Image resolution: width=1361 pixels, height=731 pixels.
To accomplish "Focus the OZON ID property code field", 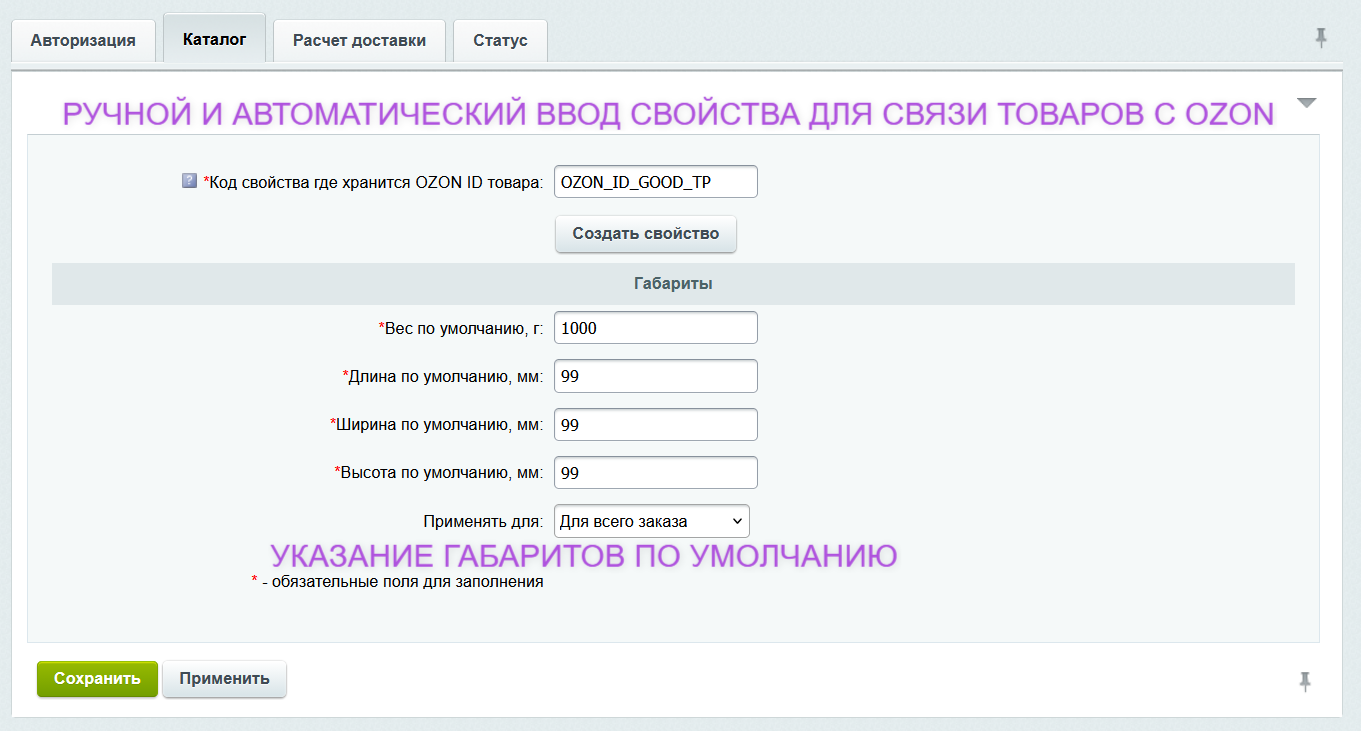I will click(656, 182).
